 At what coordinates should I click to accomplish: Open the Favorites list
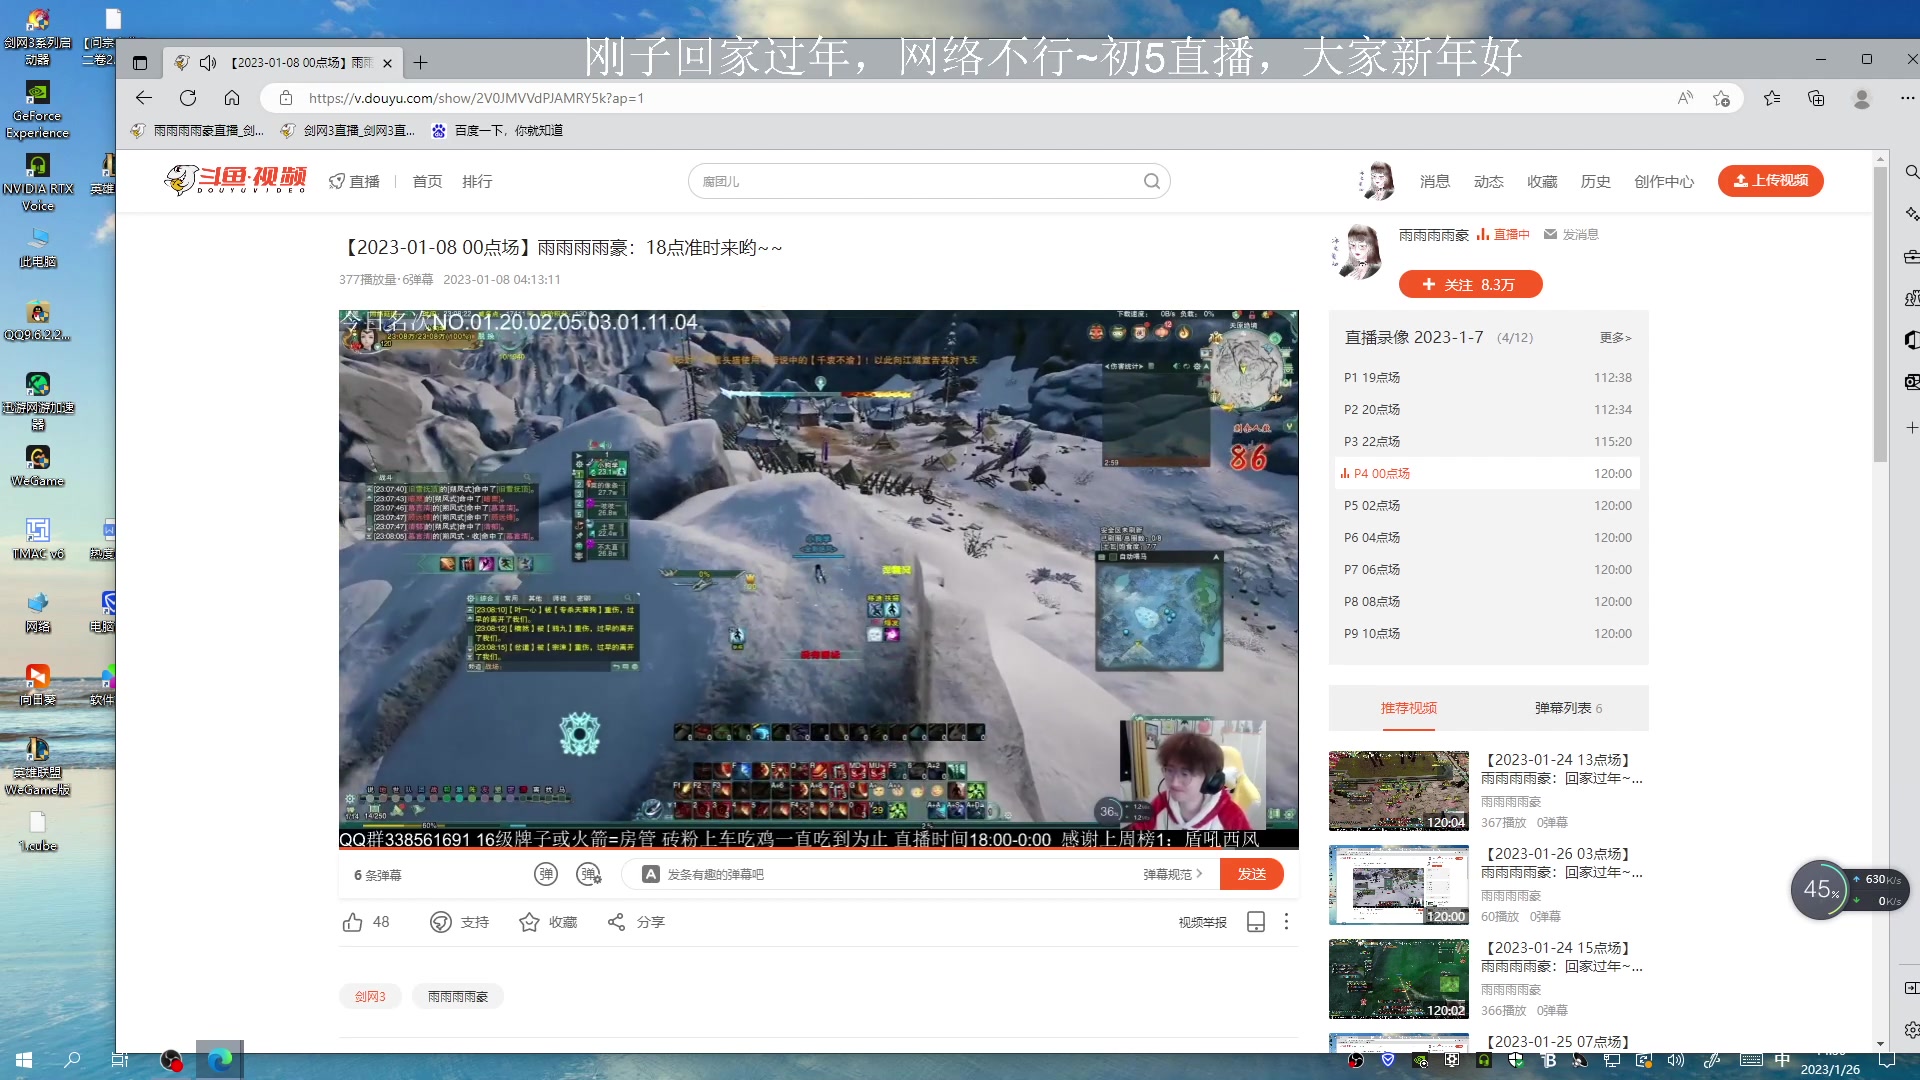point(1773,98)
